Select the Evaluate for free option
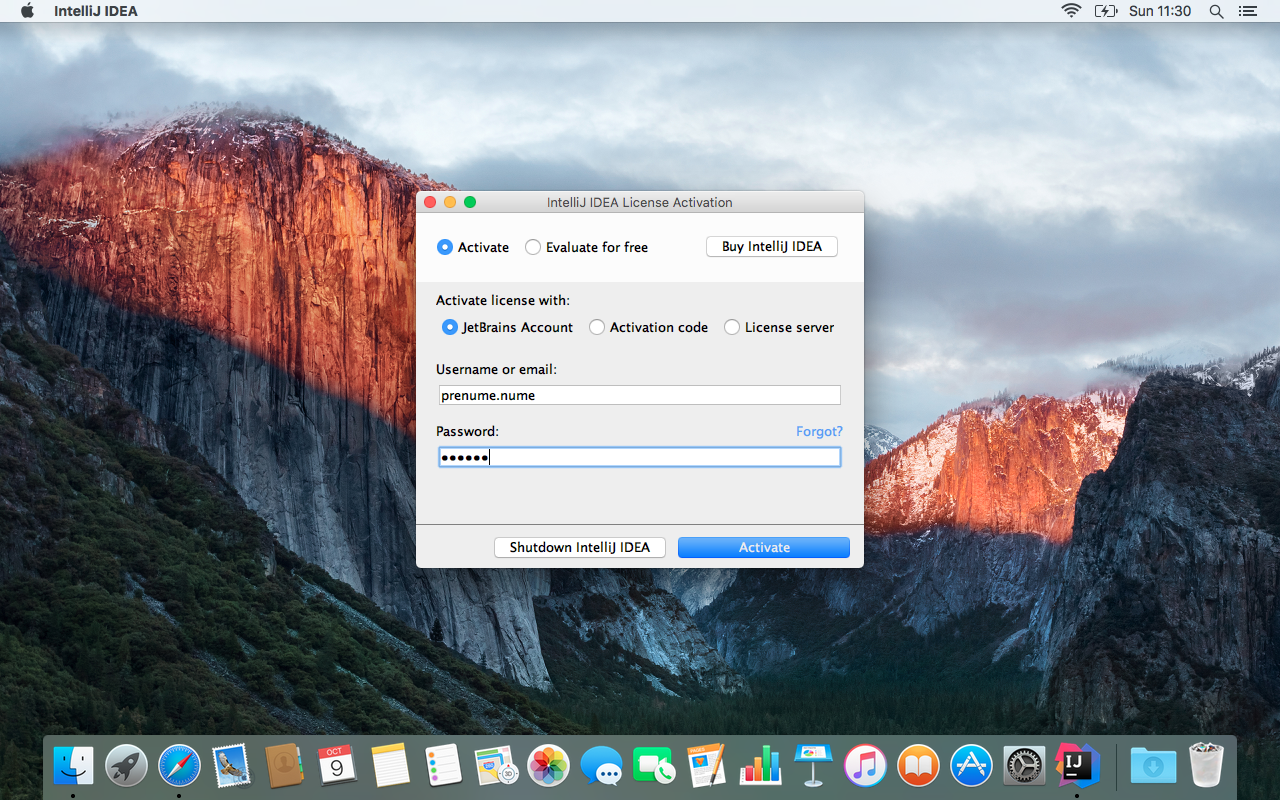The height and width of the screenshot is (800, 1280). click(x=532, y=247)
